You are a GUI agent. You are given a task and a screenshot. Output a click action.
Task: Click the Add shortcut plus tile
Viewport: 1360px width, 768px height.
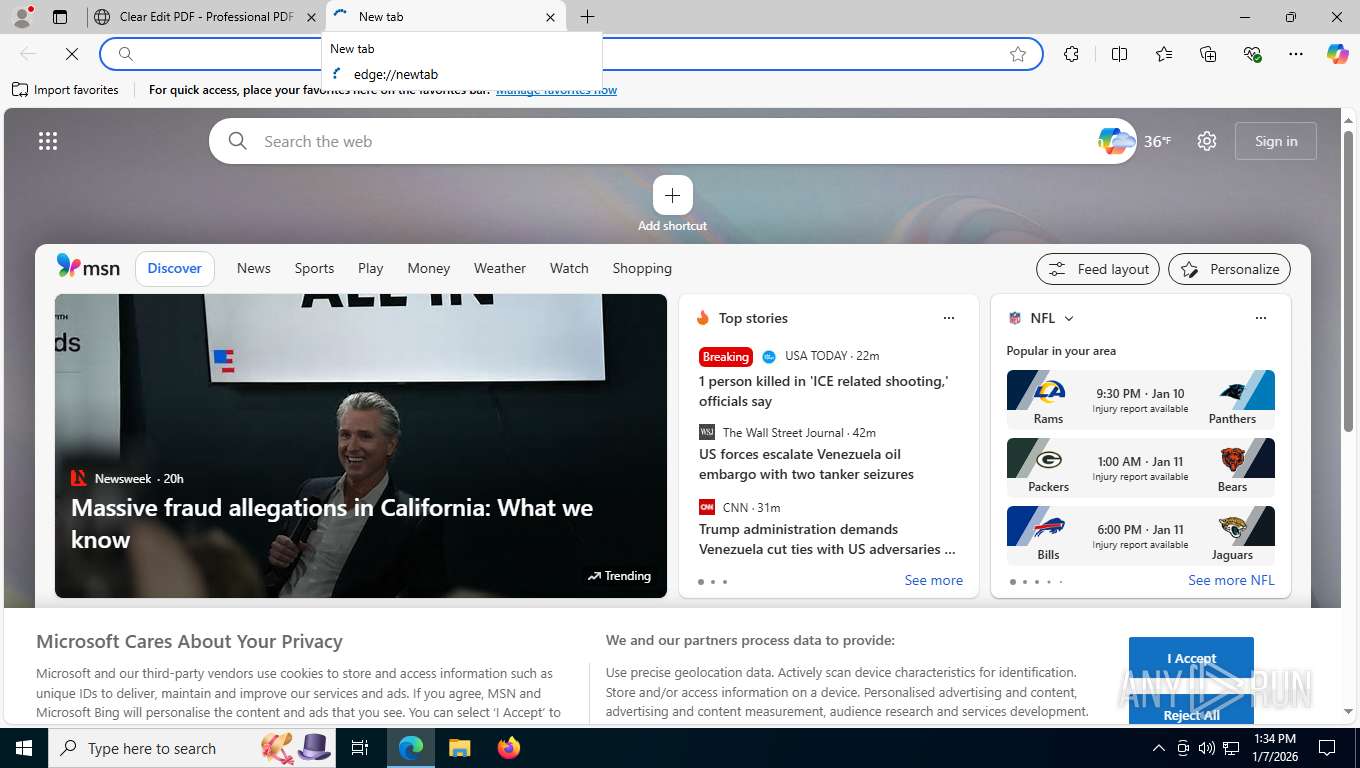672,195
